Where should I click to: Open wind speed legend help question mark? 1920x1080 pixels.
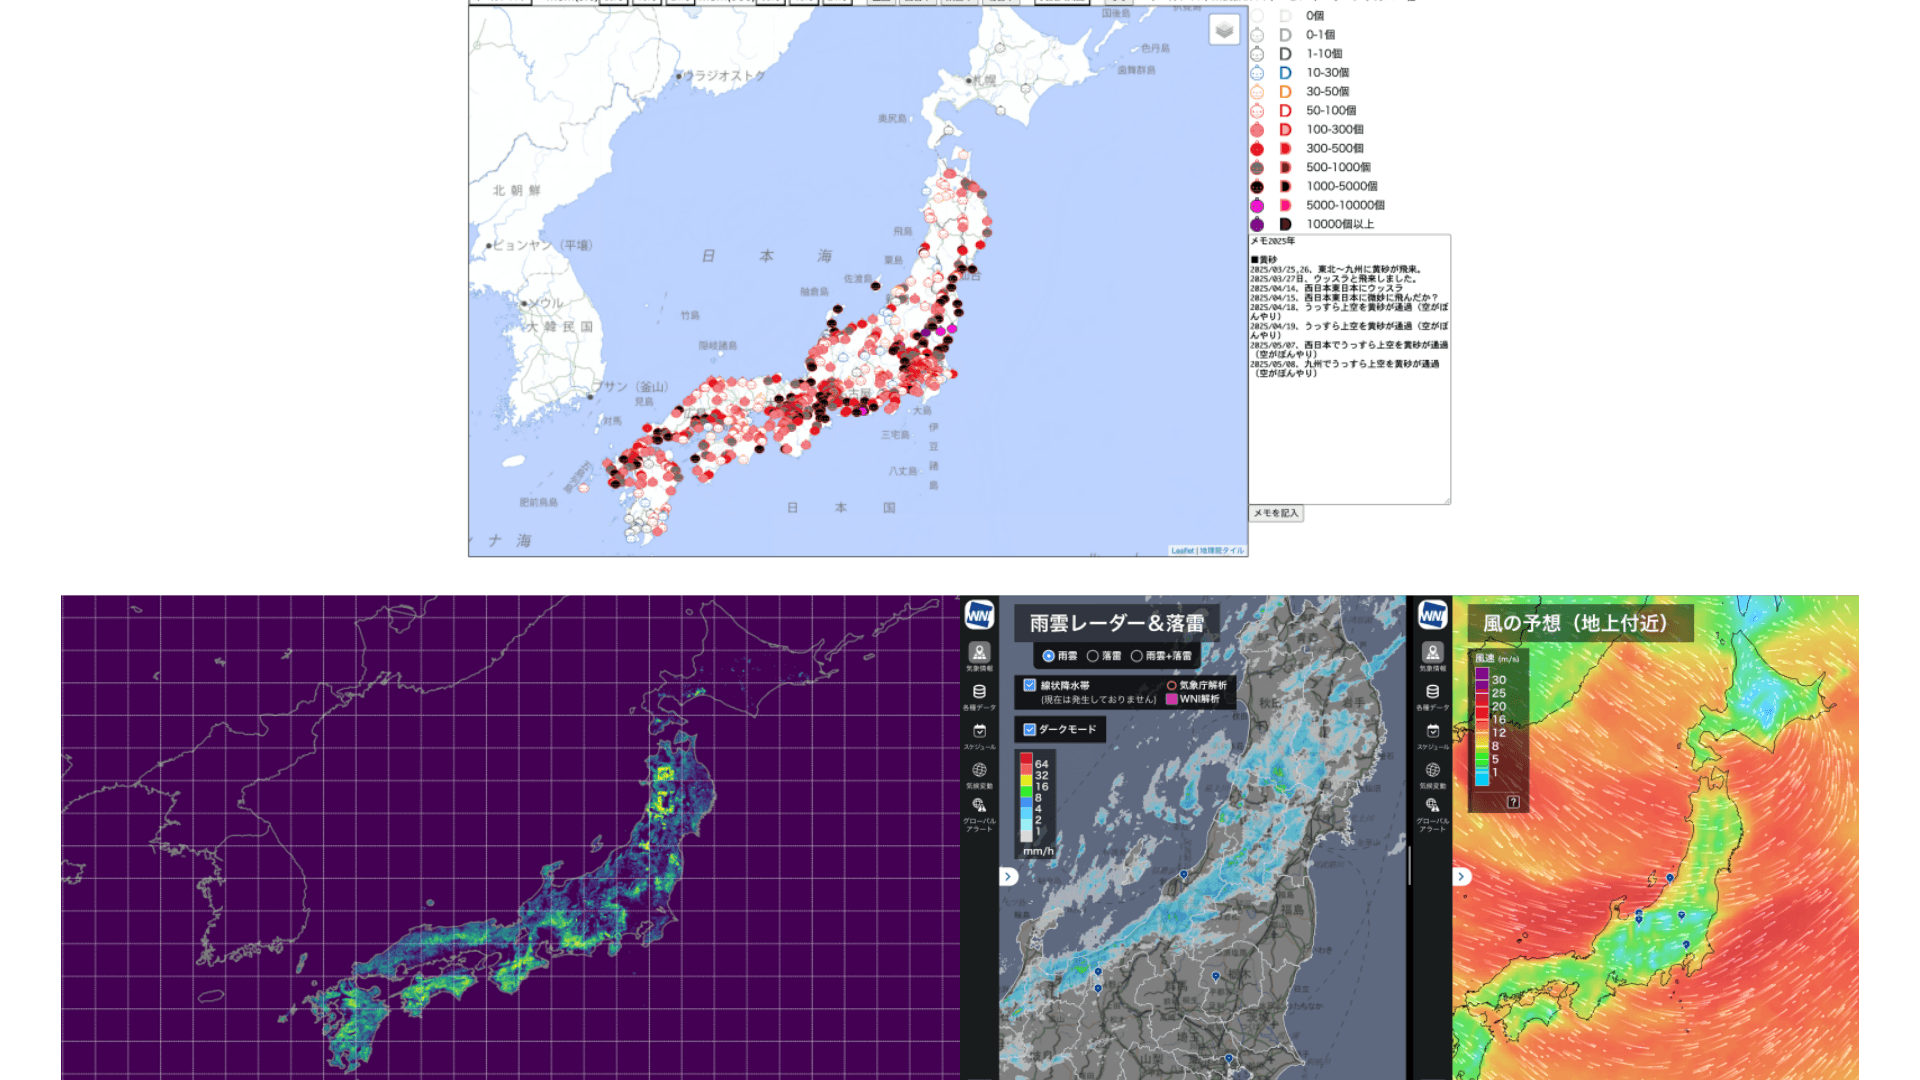tap(1513, 801)
